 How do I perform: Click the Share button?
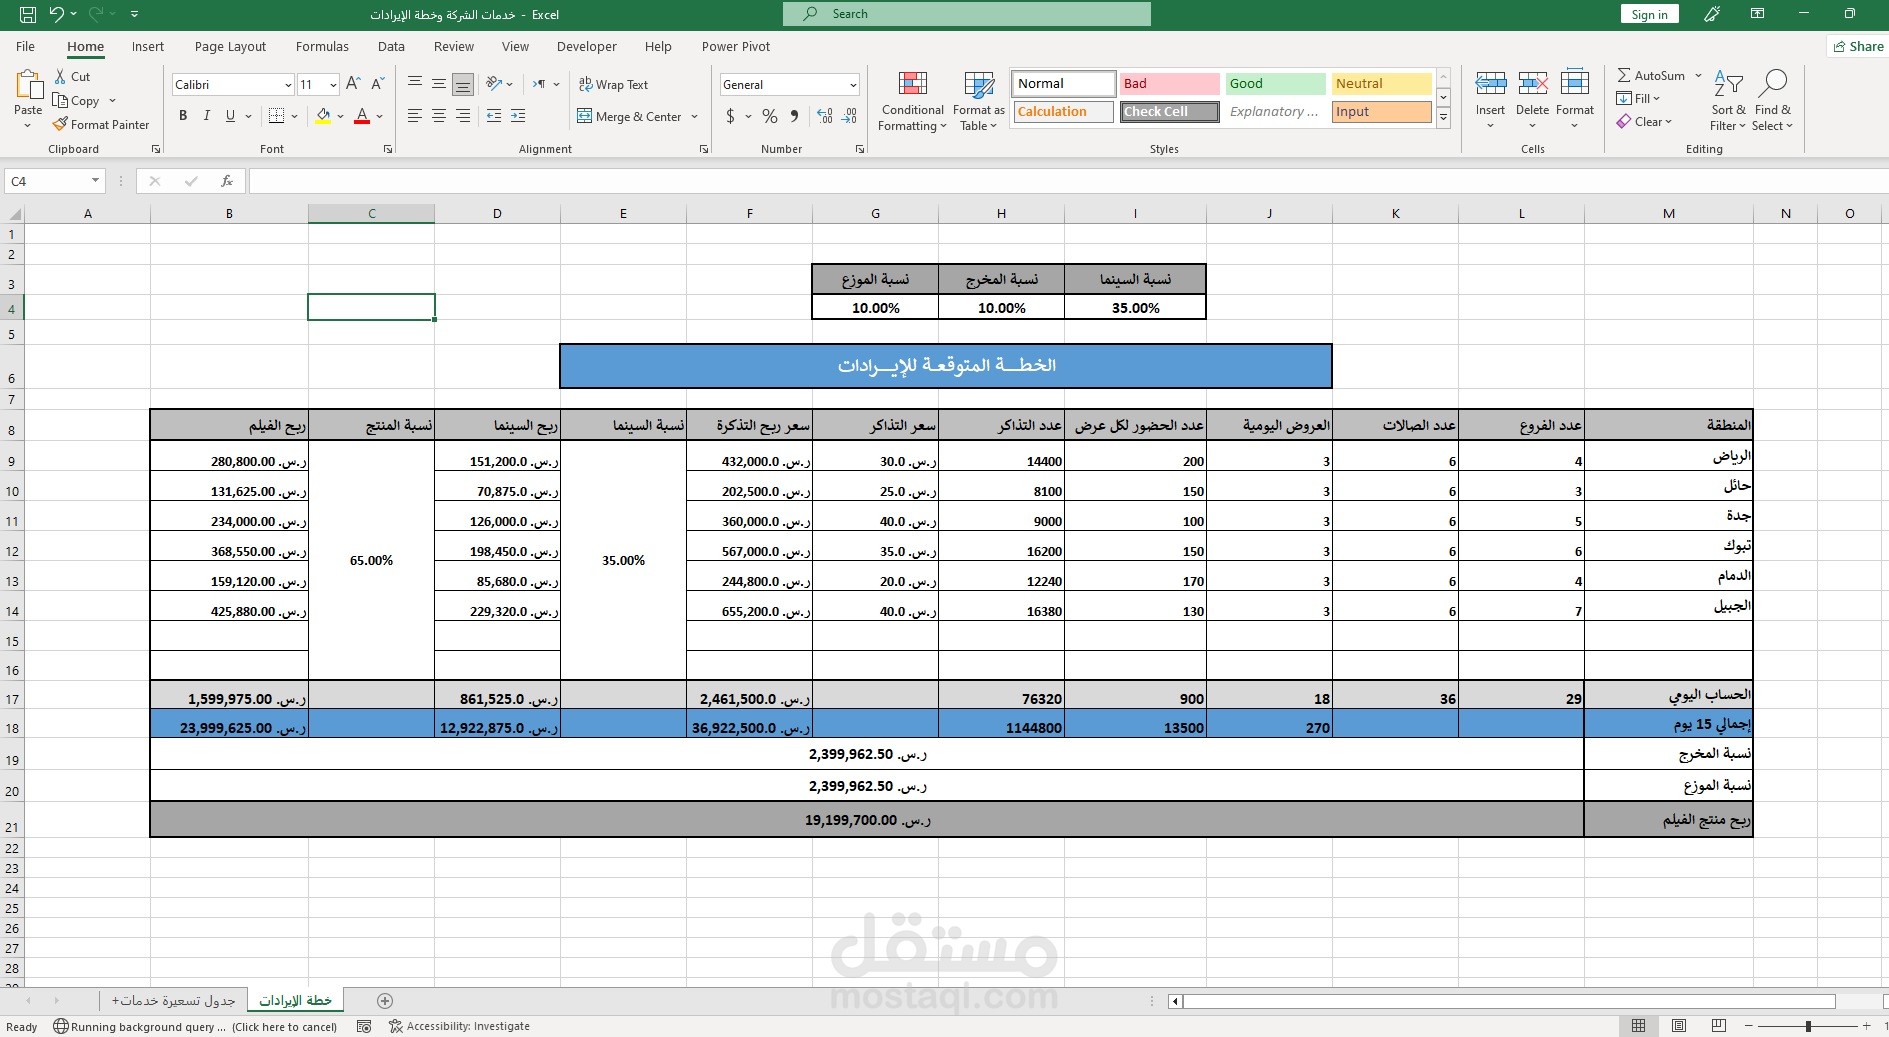(1858, 46)
